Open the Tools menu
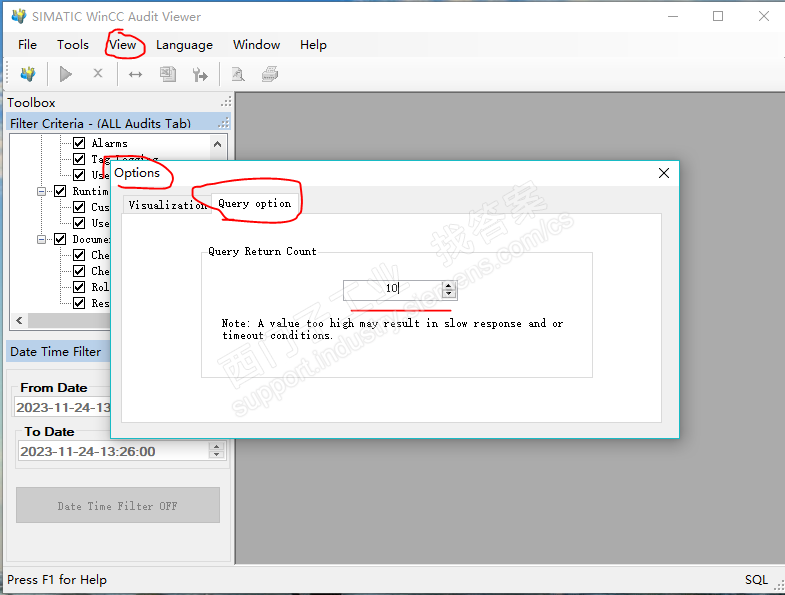The height and width of the screenshot is (595, 785). [73, 45]
